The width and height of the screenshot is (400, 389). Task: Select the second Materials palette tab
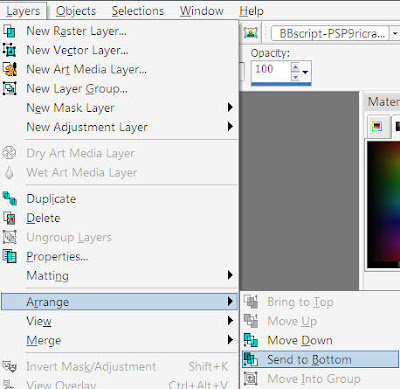click(397, 126)
